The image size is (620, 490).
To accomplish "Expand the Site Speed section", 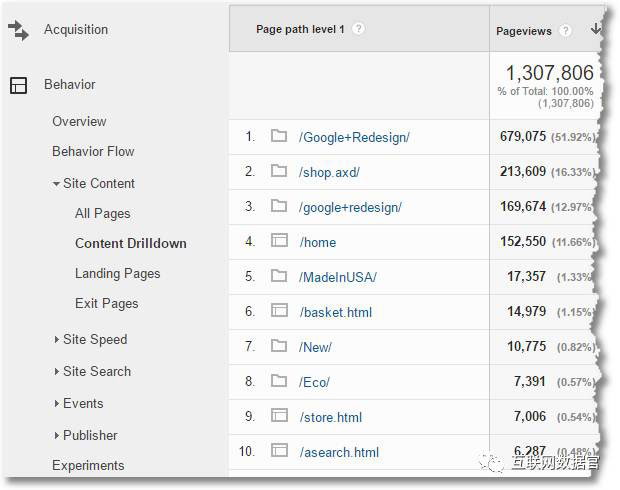I will pyautogui.click(x=56, y=340).
